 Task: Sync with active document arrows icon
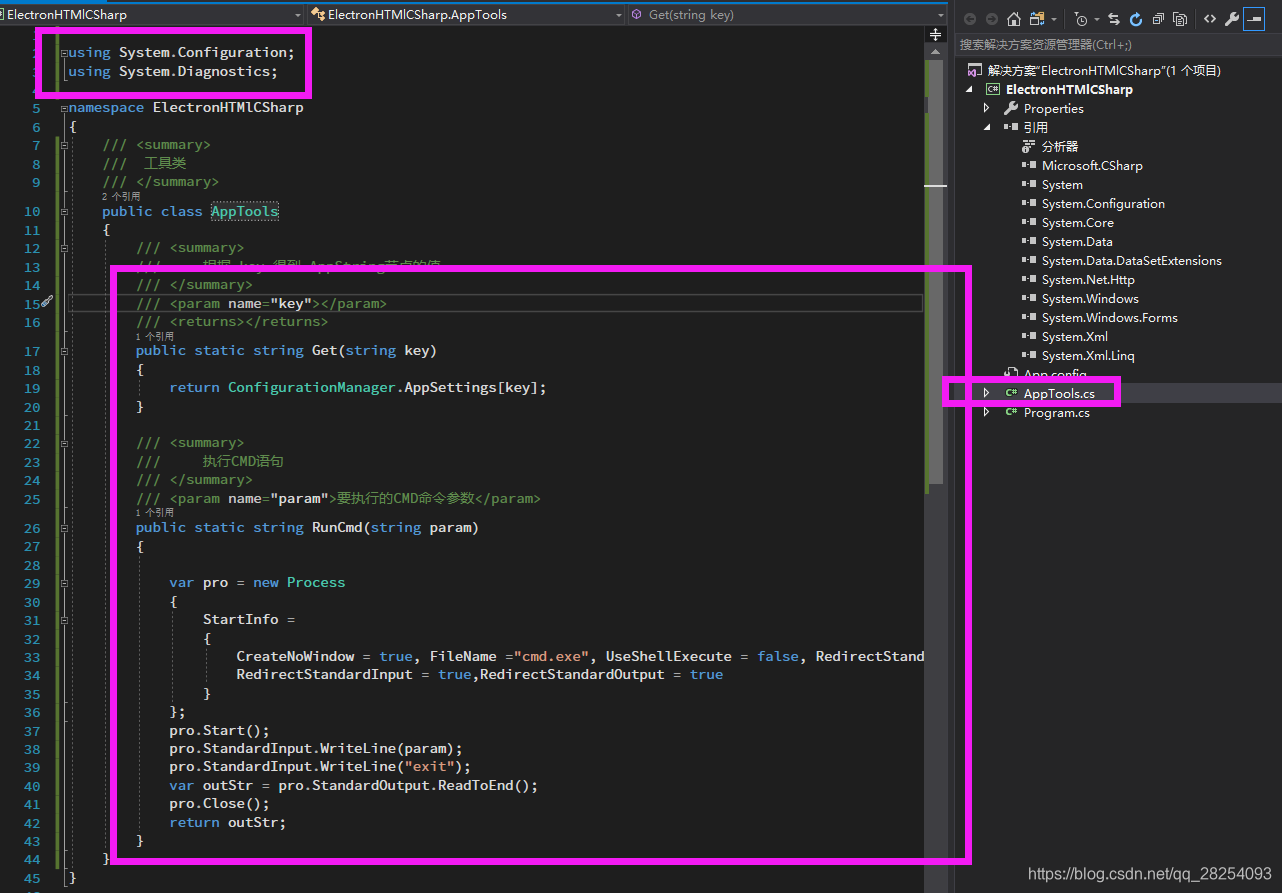coord(1114,19)
